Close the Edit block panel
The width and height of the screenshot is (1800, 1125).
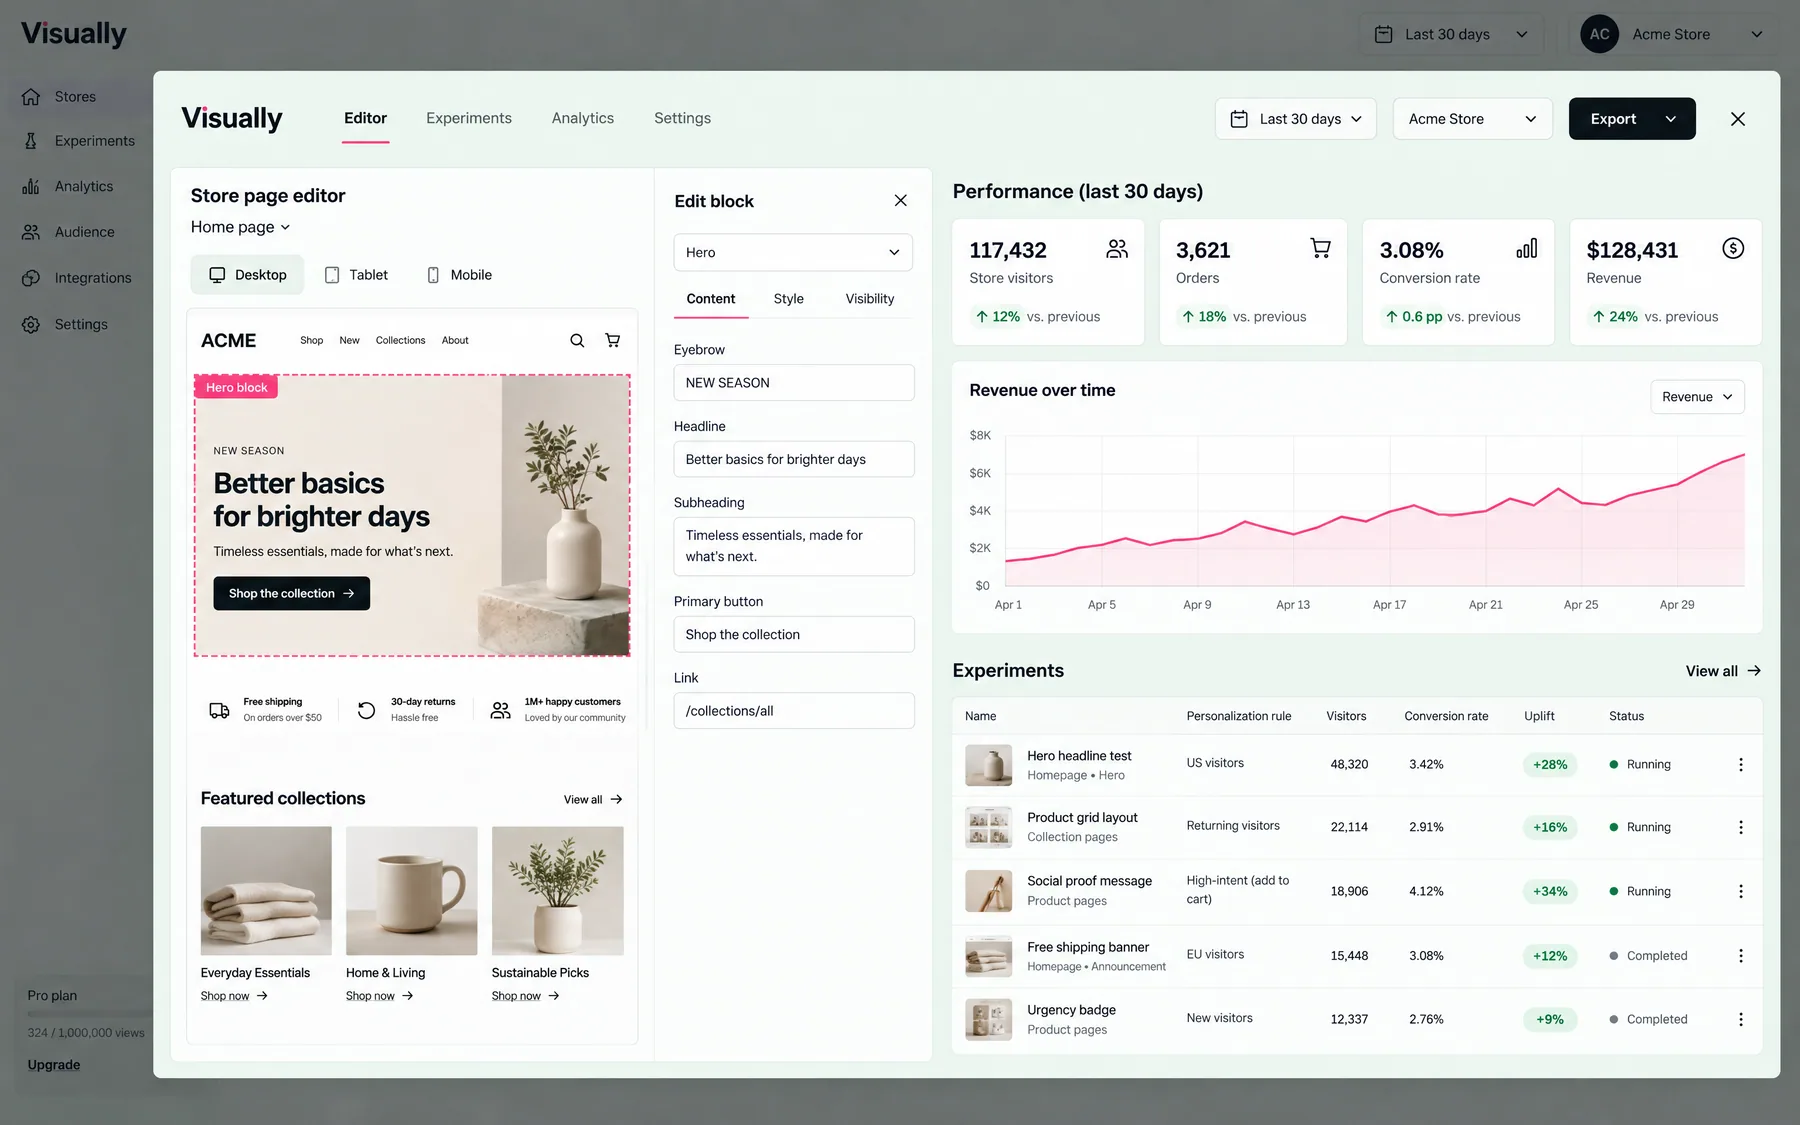tap(900, 201)
